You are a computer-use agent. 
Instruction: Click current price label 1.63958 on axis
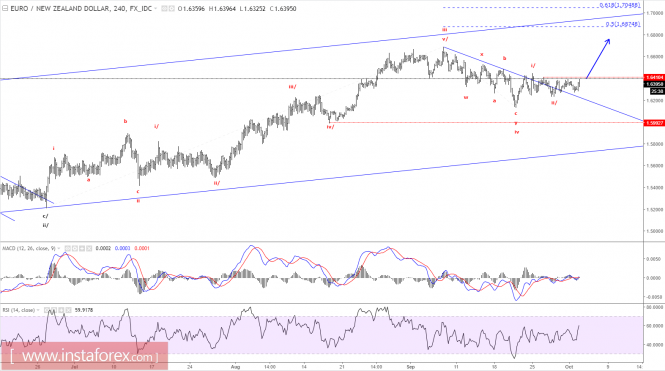pos(654,84)
